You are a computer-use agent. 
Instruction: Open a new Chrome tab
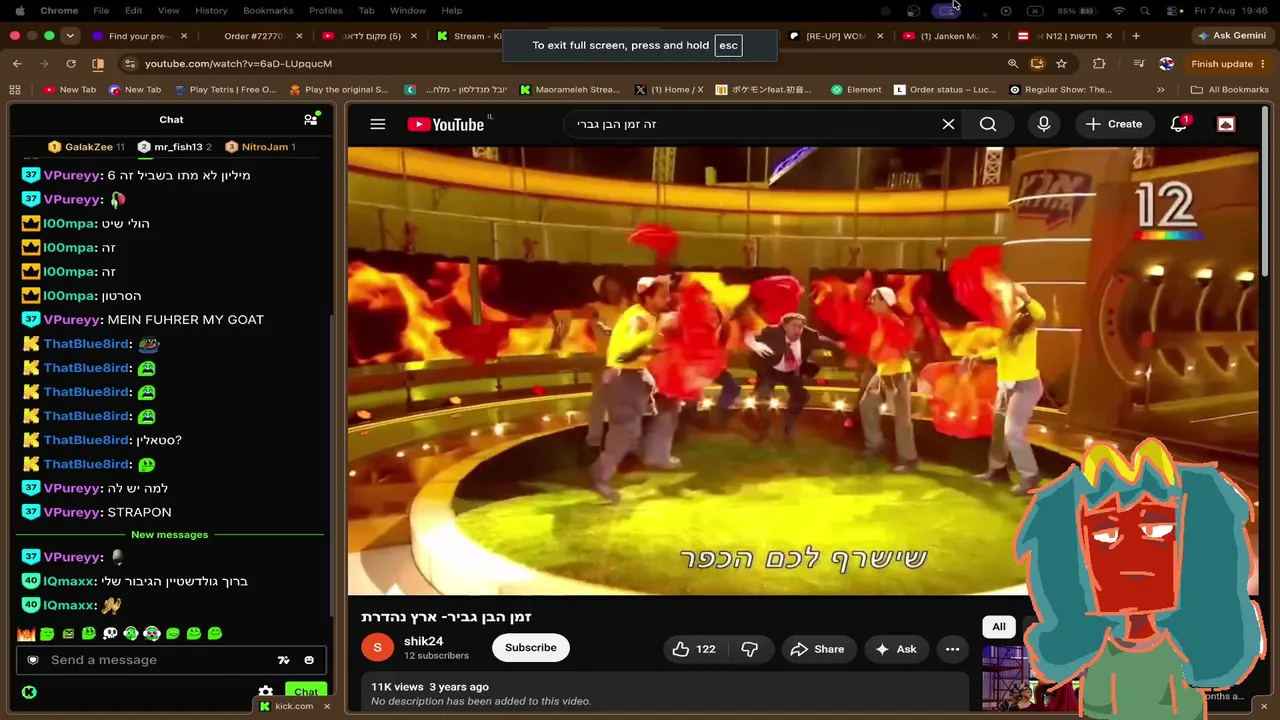[1135, 36]
